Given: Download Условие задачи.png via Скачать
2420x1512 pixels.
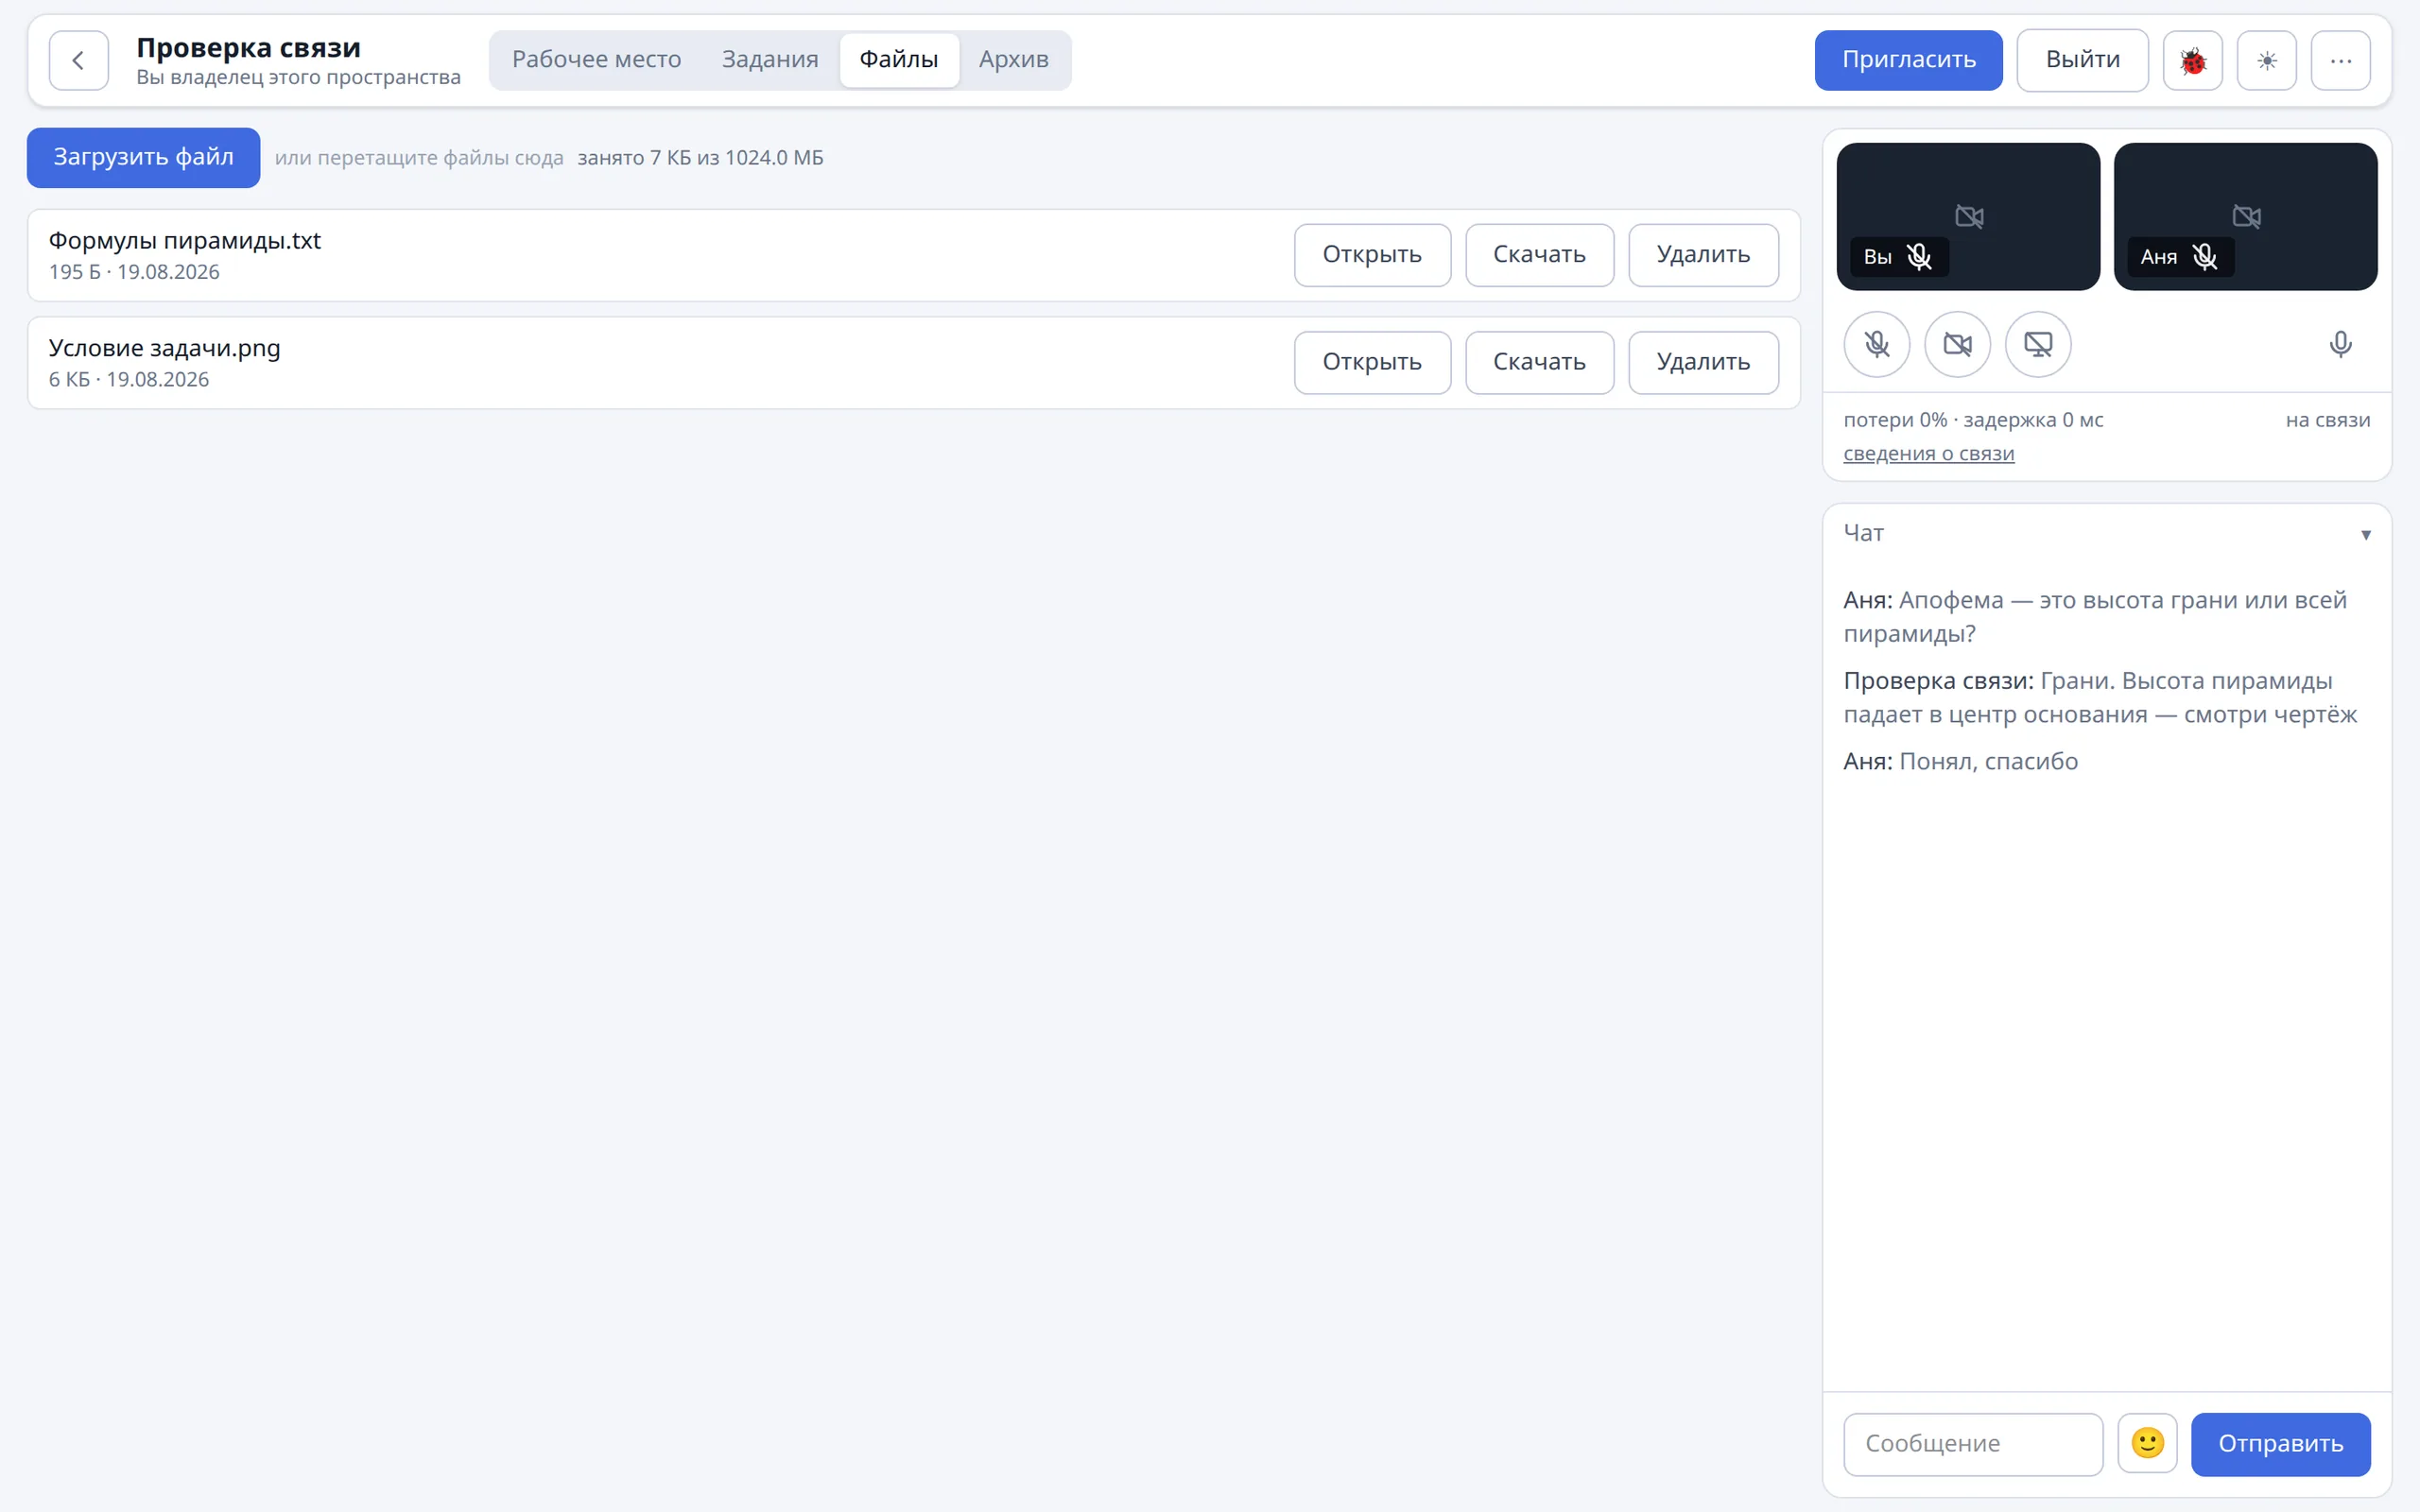Looking at the screenshot, I should coord(1539,362).
